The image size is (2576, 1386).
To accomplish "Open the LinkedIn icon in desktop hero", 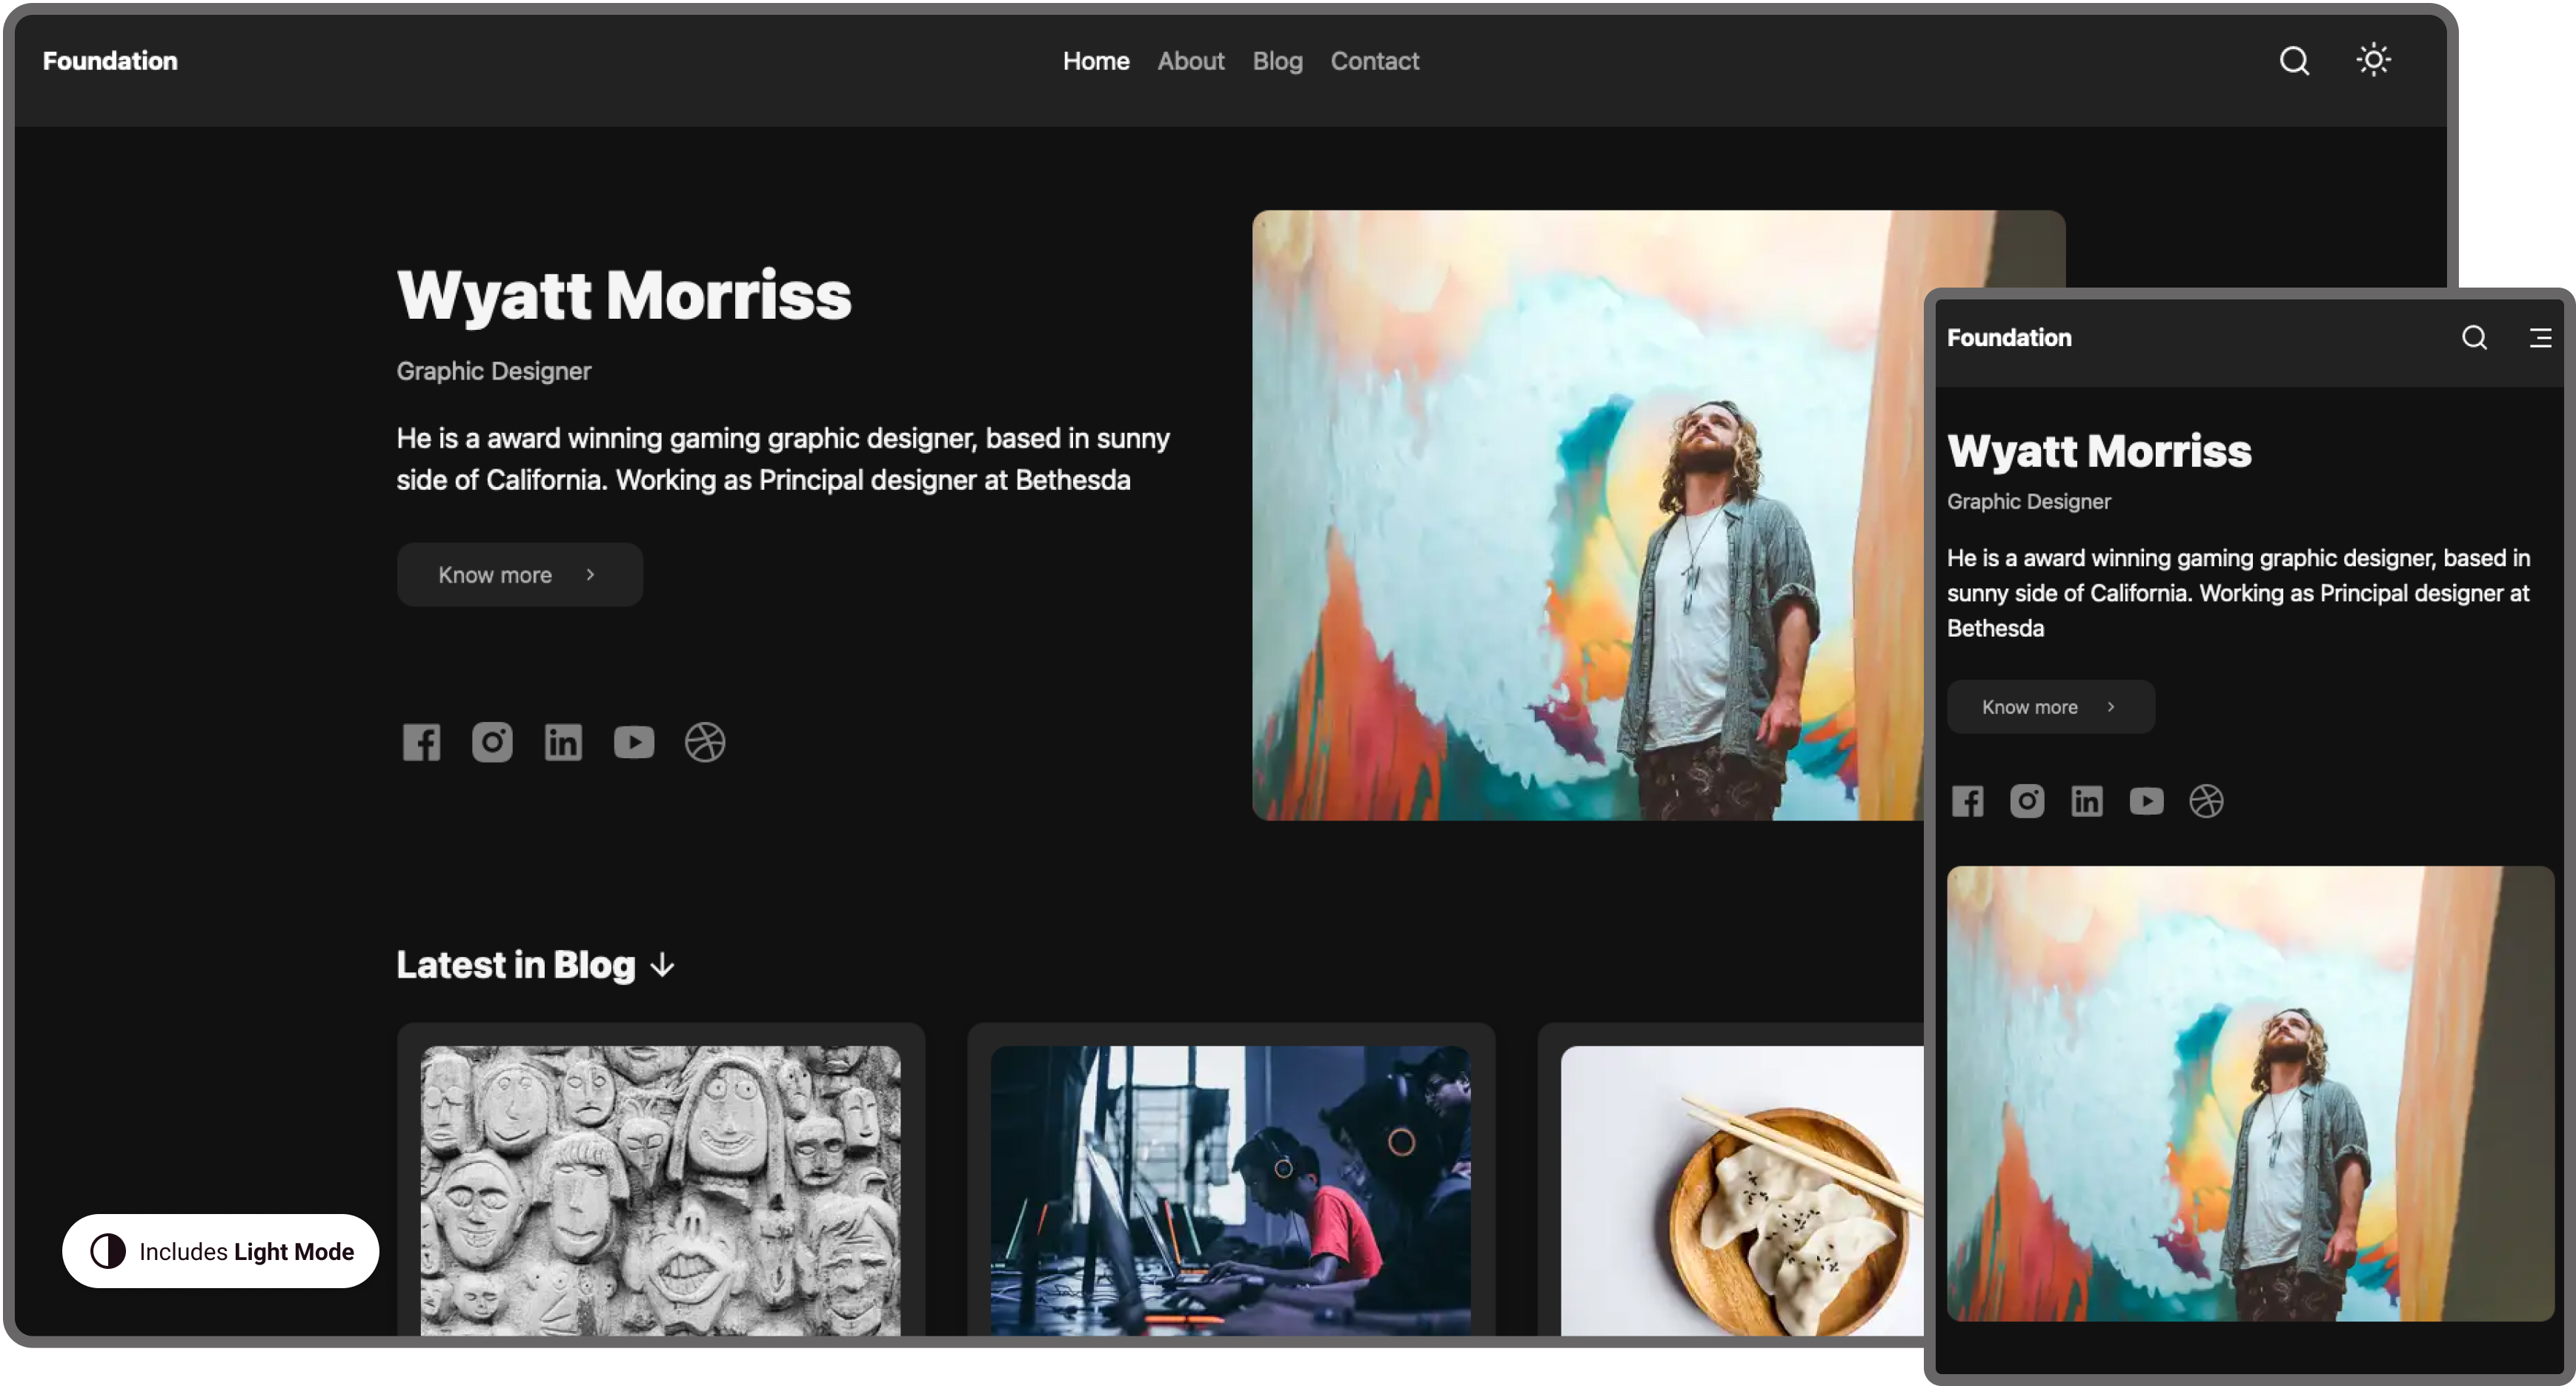I will [x=563, y=742].
